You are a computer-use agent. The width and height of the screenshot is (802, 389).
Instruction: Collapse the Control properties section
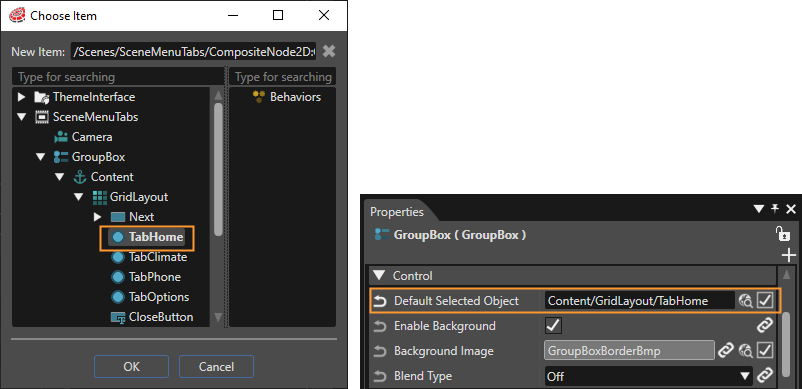378,276
